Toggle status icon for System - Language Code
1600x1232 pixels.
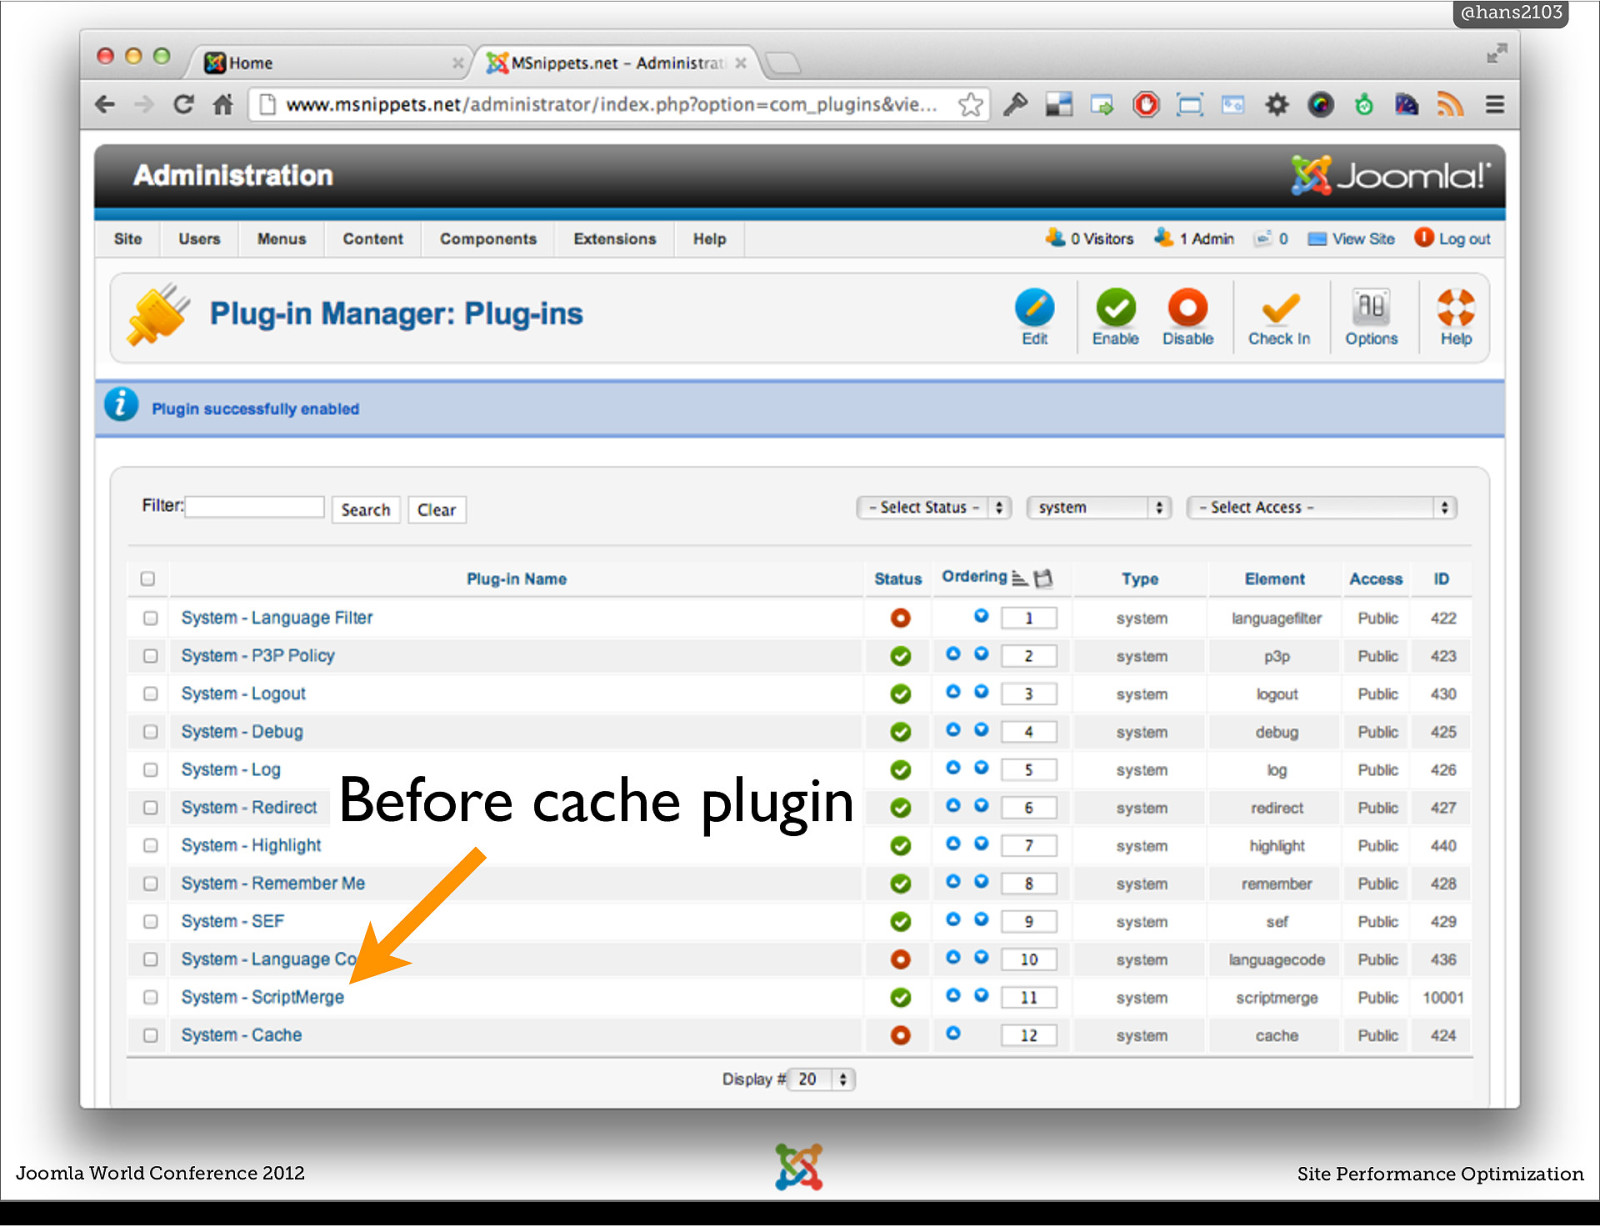tap(900, 959)
